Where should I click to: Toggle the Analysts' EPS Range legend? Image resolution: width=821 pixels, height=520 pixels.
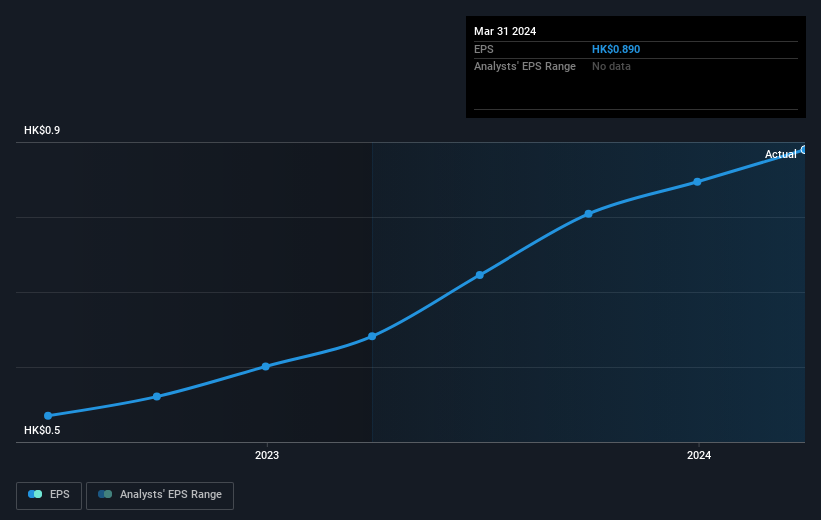tap(160, 495)
